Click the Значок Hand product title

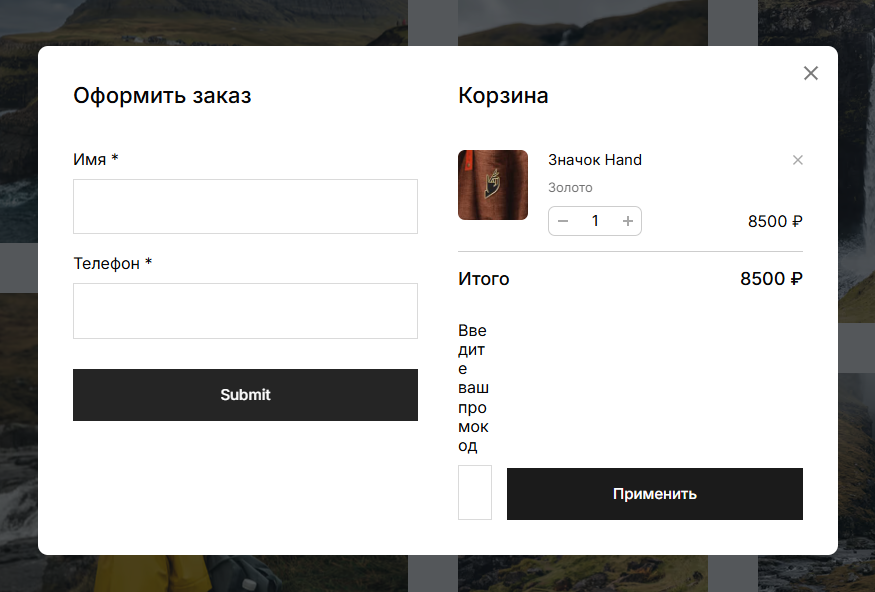[x=595, y=160]
